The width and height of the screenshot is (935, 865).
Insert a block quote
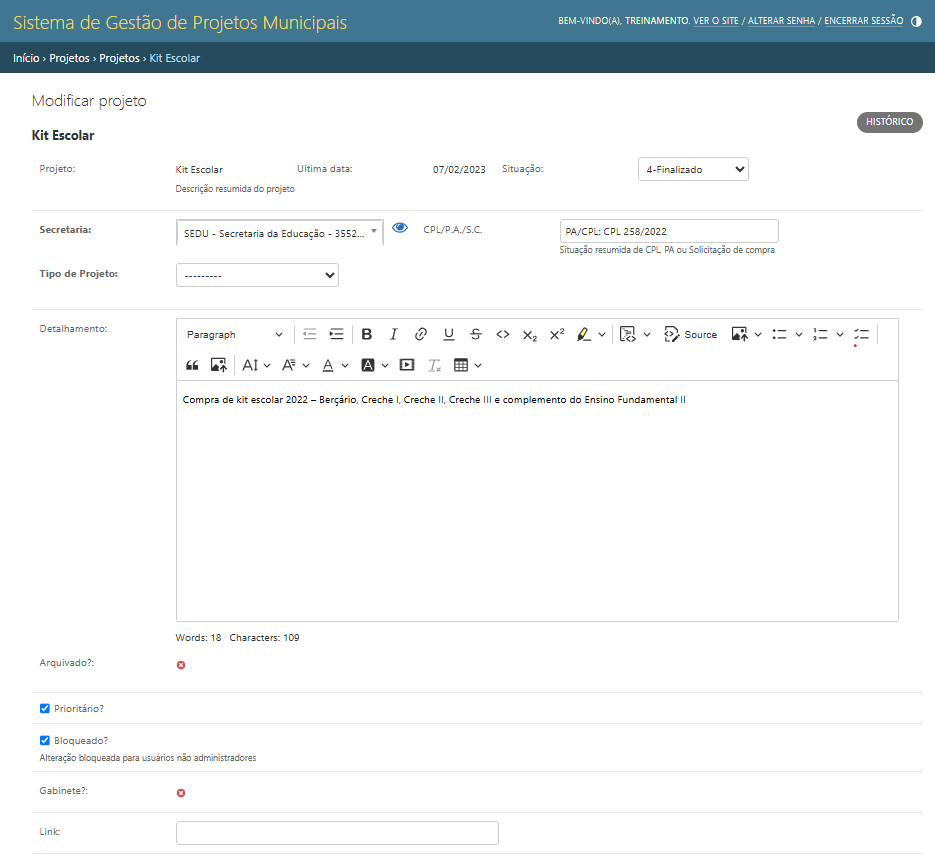coord(192,365)
